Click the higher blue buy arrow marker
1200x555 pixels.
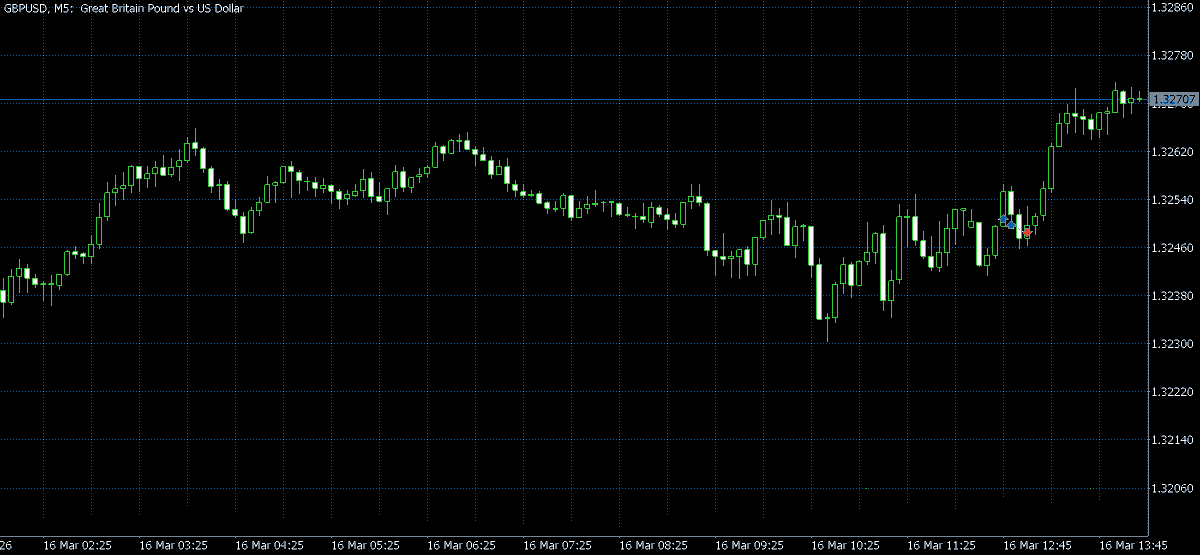pyautogui.click(x=1003, y=218)
